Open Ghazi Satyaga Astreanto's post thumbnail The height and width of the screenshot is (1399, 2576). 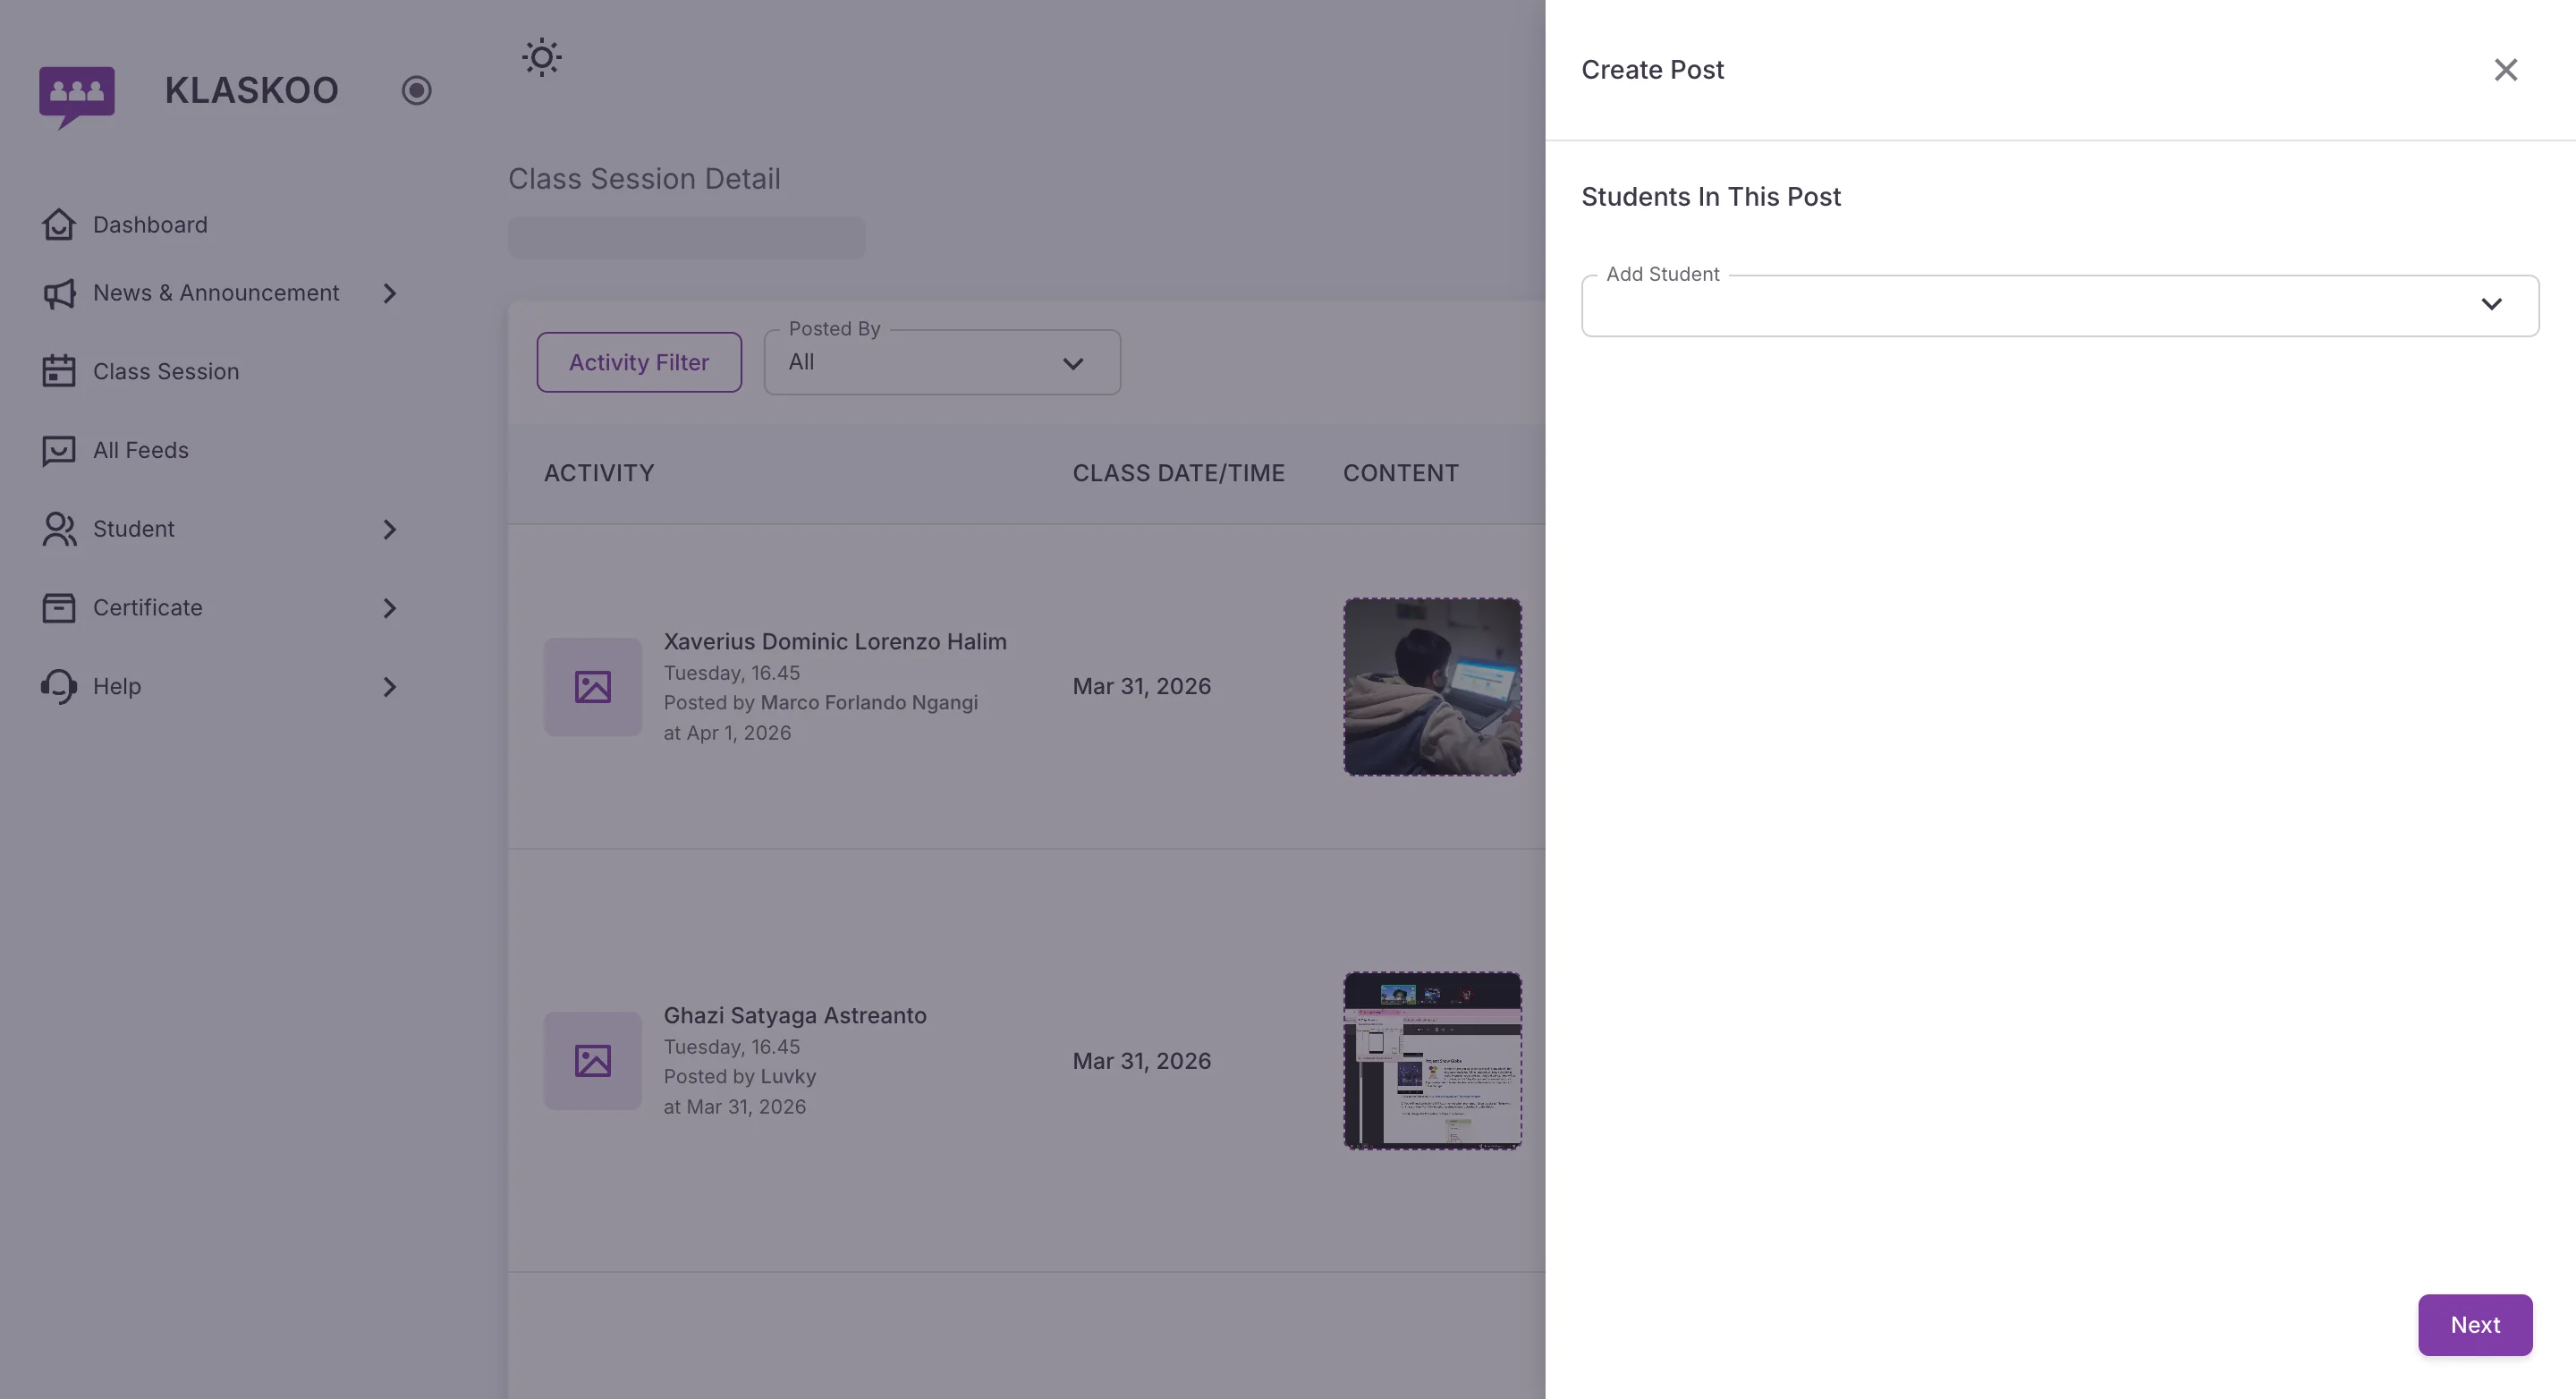point(1432,1061)
